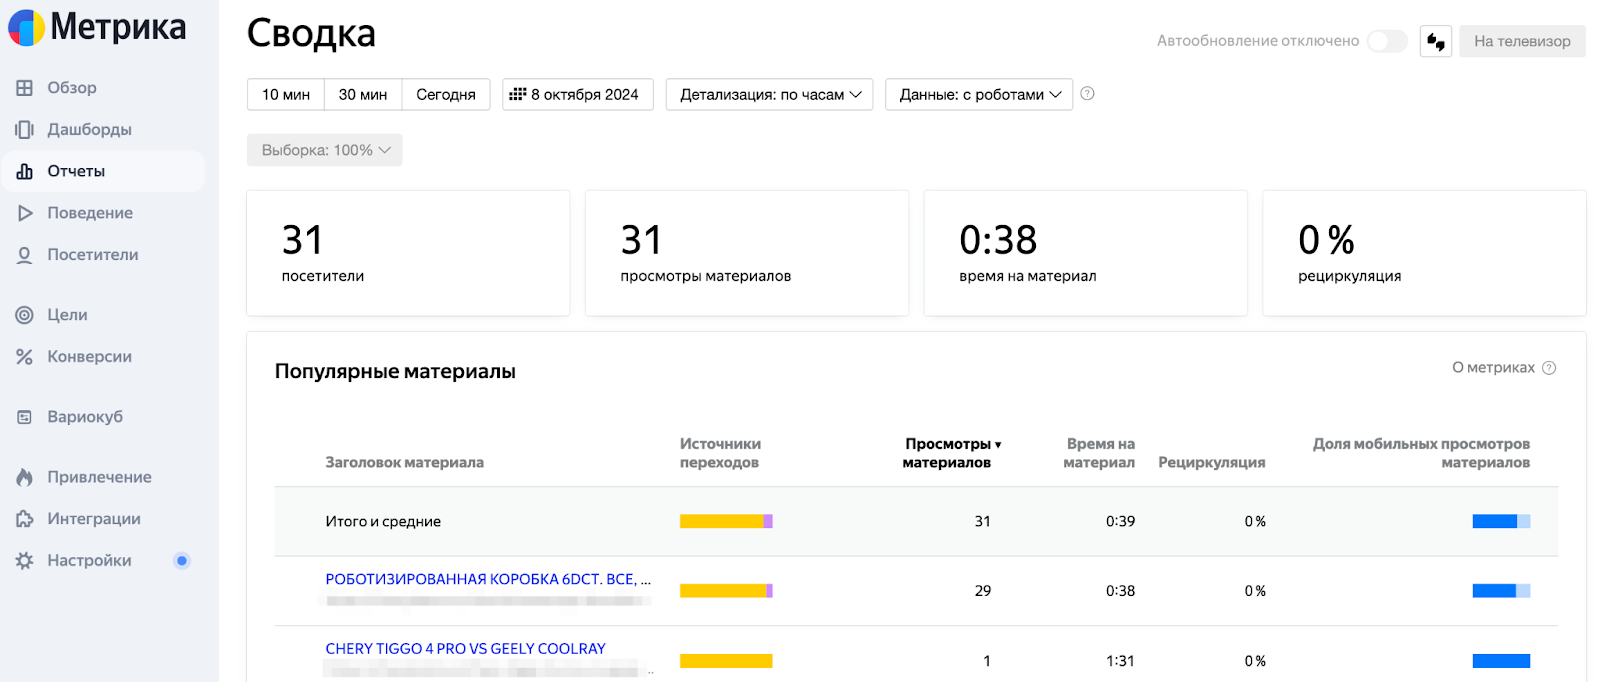Select the 10 мин time range
Screen dimensions: 1600x682
point(286,95)
